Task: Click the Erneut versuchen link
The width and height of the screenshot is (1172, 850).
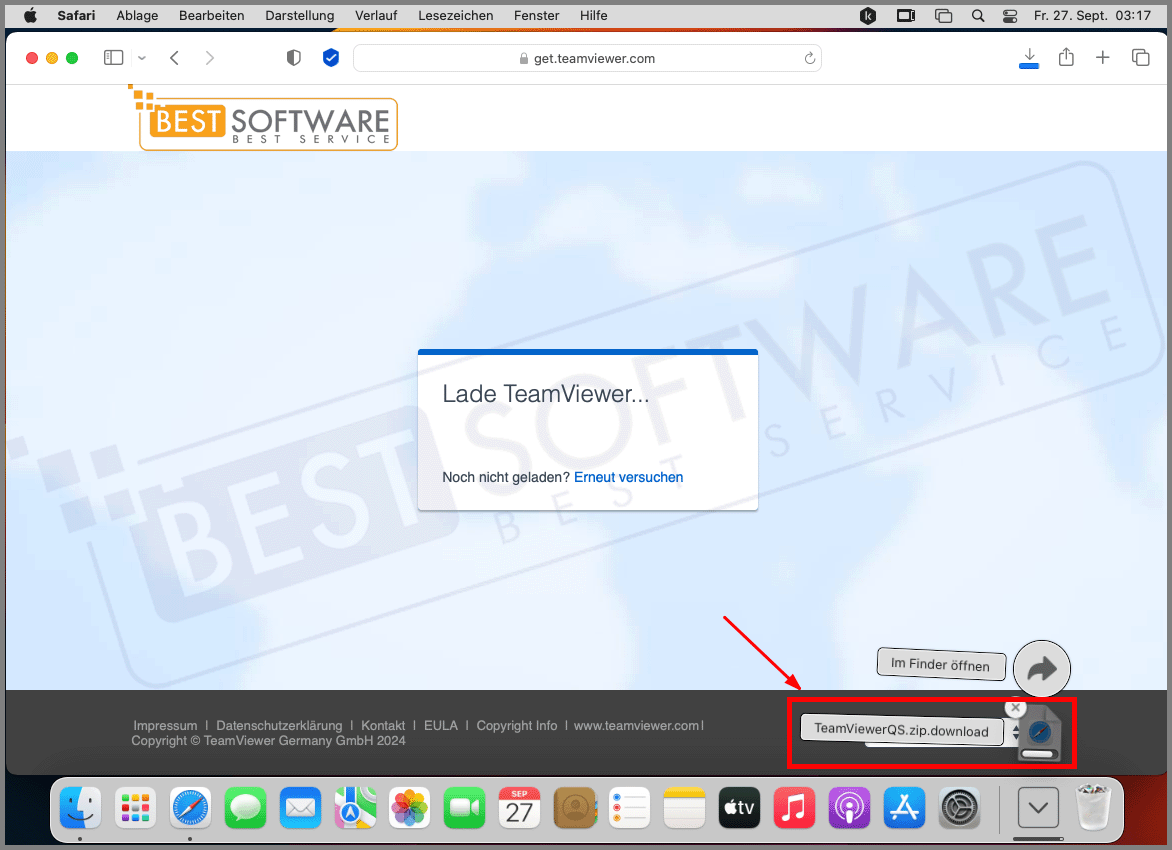Action: click(x=628, y=477)
